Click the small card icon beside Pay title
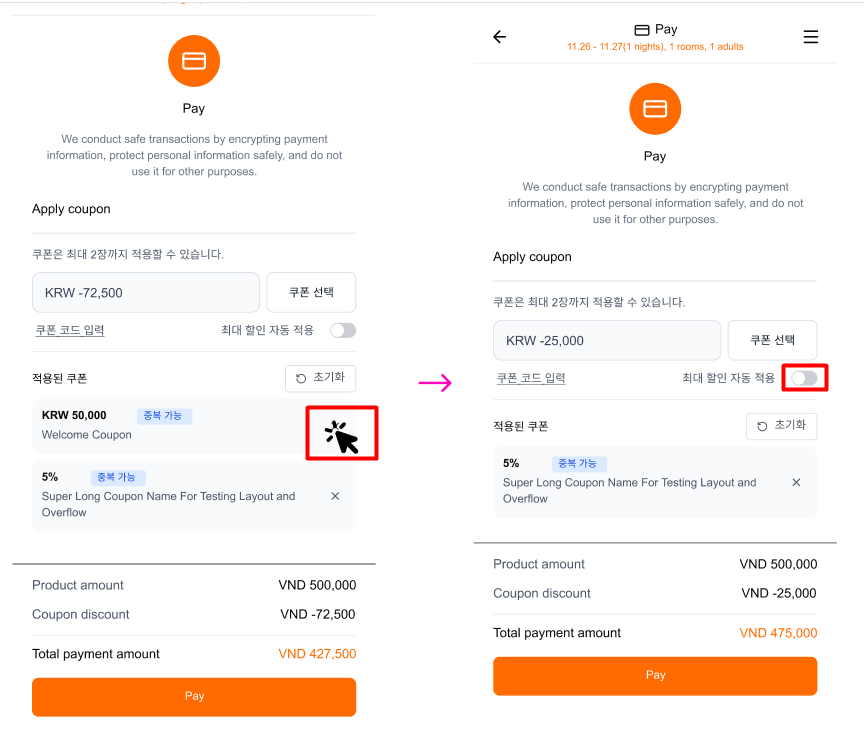 point(642,30)
